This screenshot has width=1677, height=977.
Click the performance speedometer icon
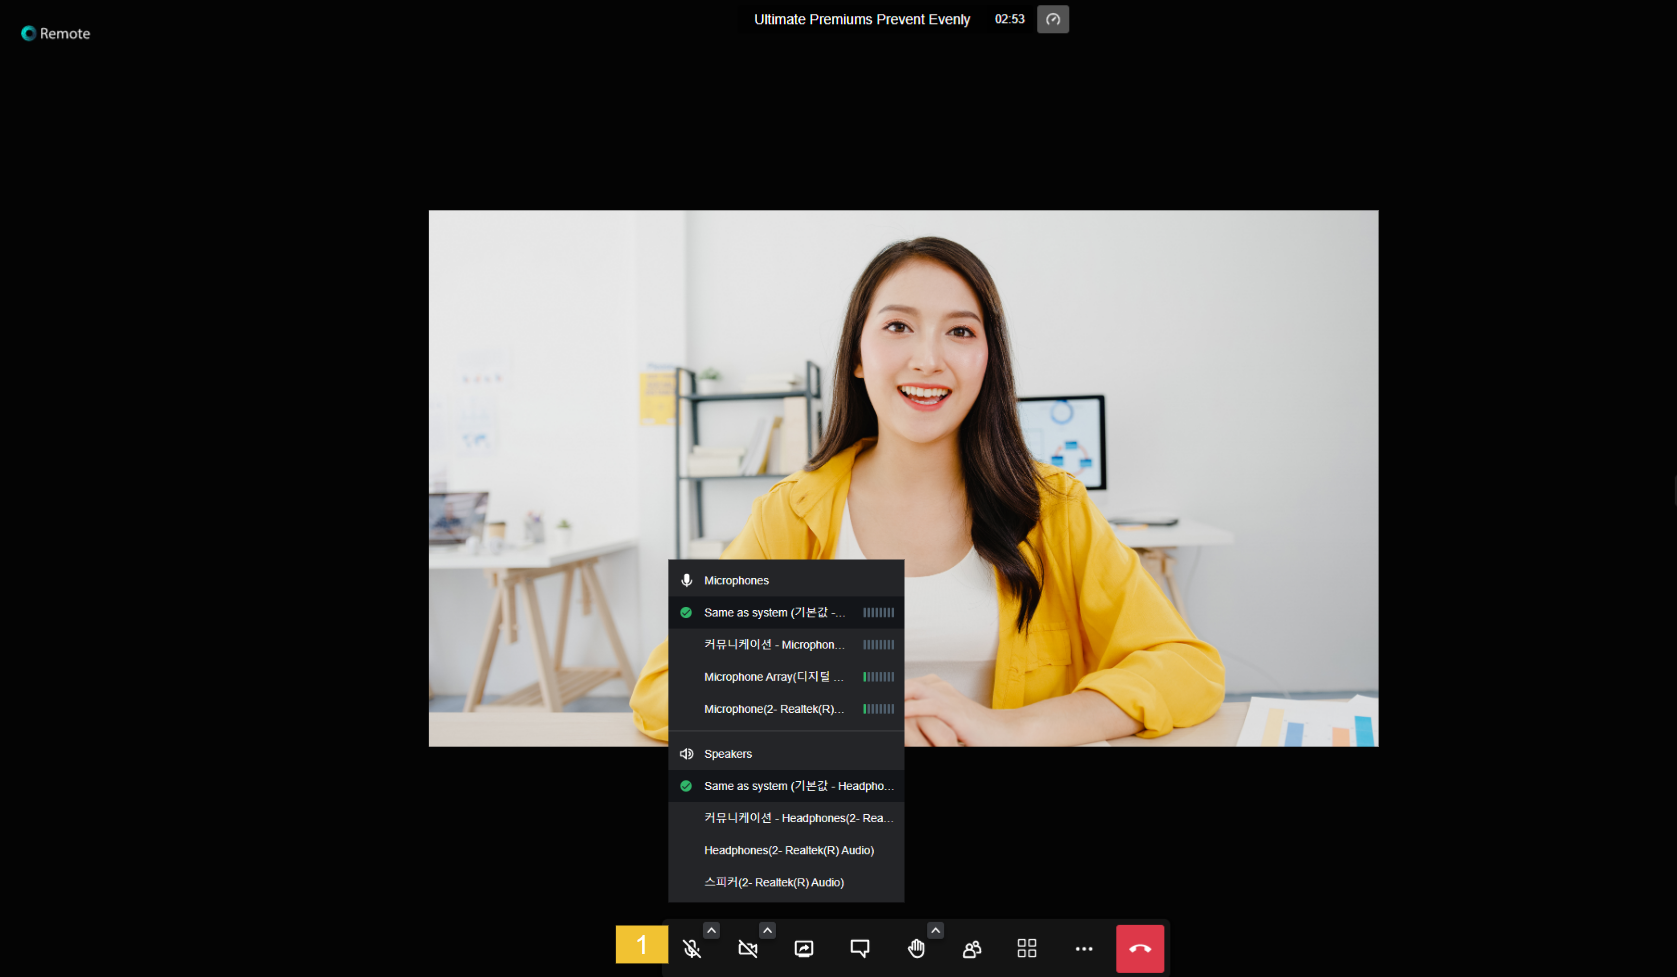pyautogui.click(x=1053, y=19)
